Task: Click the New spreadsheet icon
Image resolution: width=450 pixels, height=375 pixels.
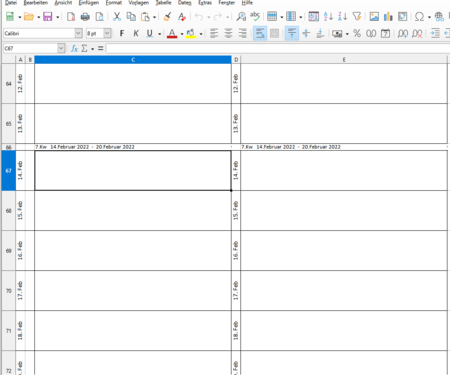Action: pyautogui.click(x=10, y=16)
